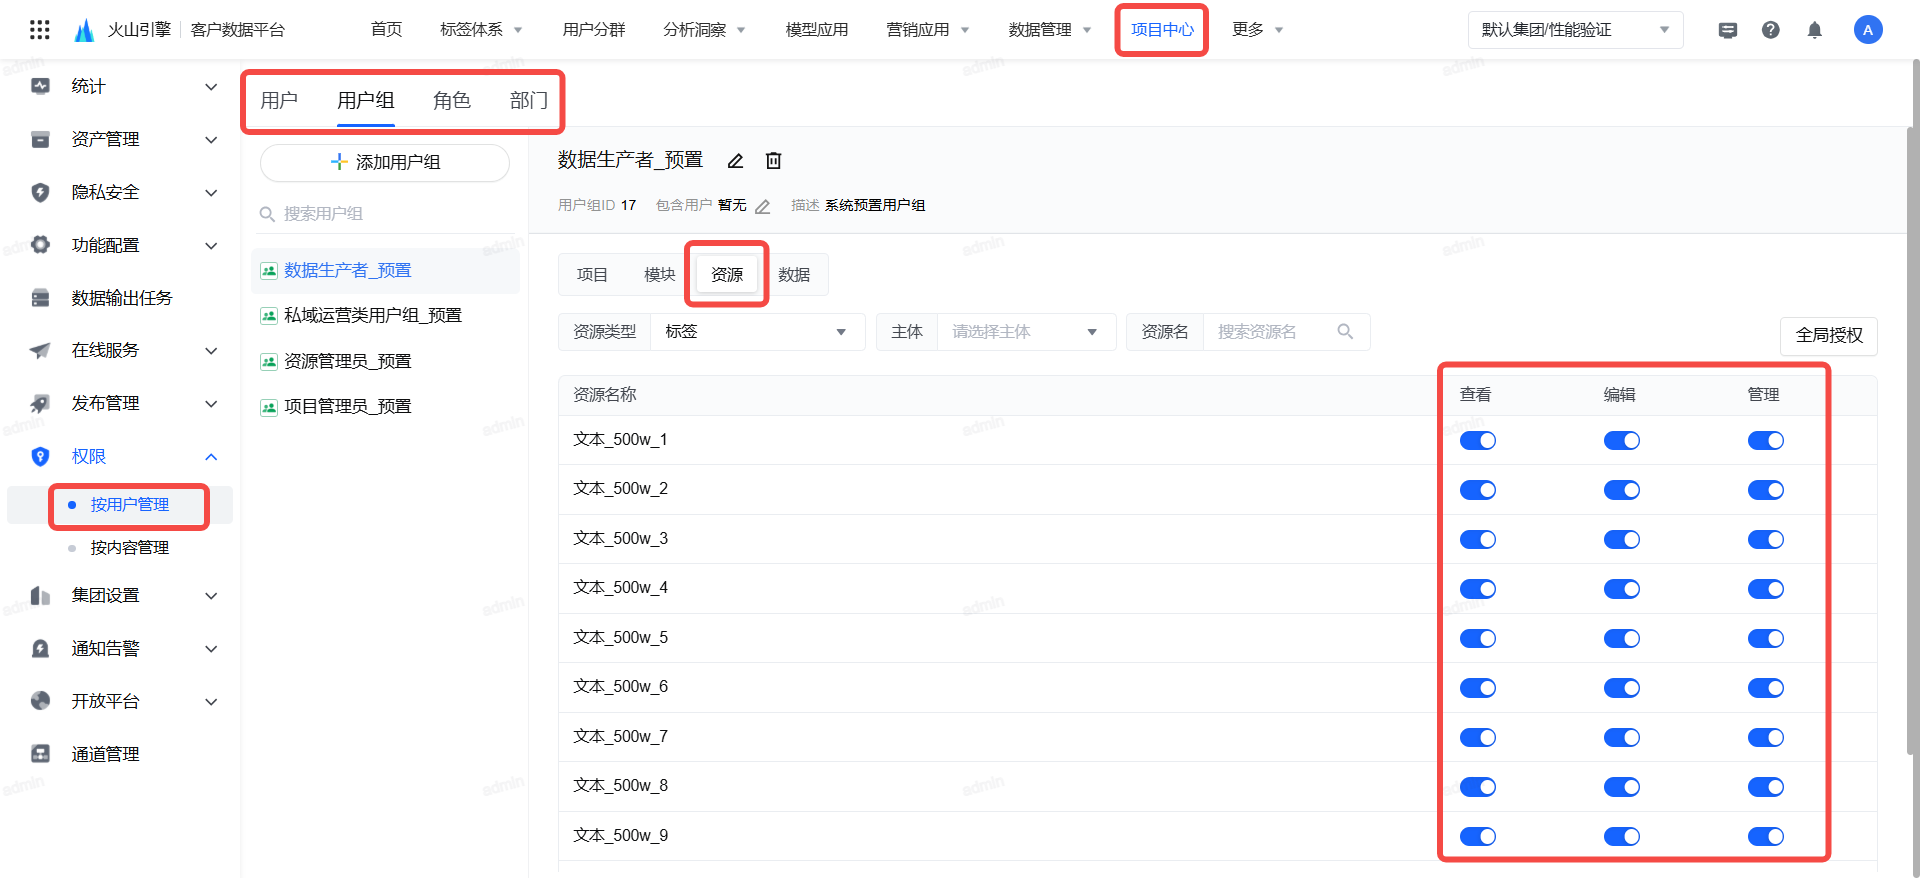The image size is (1920, 878).
Task: Click the 集团设置 building icon
Action: point(40,595)
